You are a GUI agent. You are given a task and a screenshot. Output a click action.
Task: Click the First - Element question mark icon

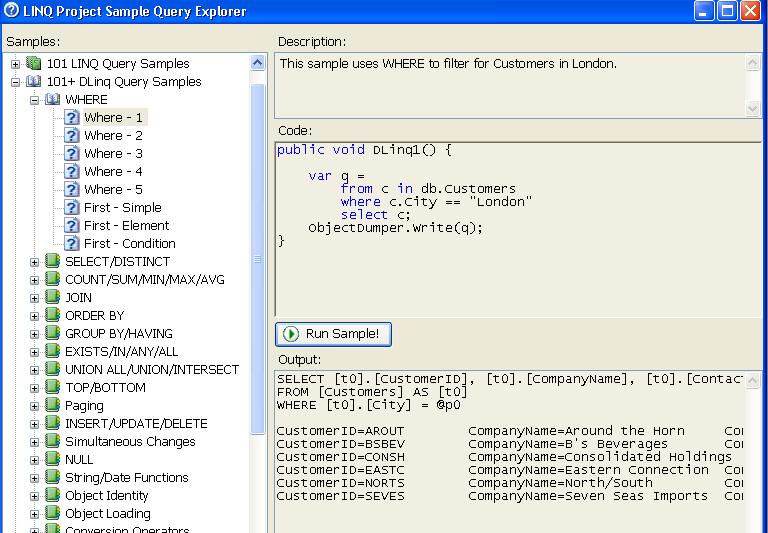click(x=72, y=225)
